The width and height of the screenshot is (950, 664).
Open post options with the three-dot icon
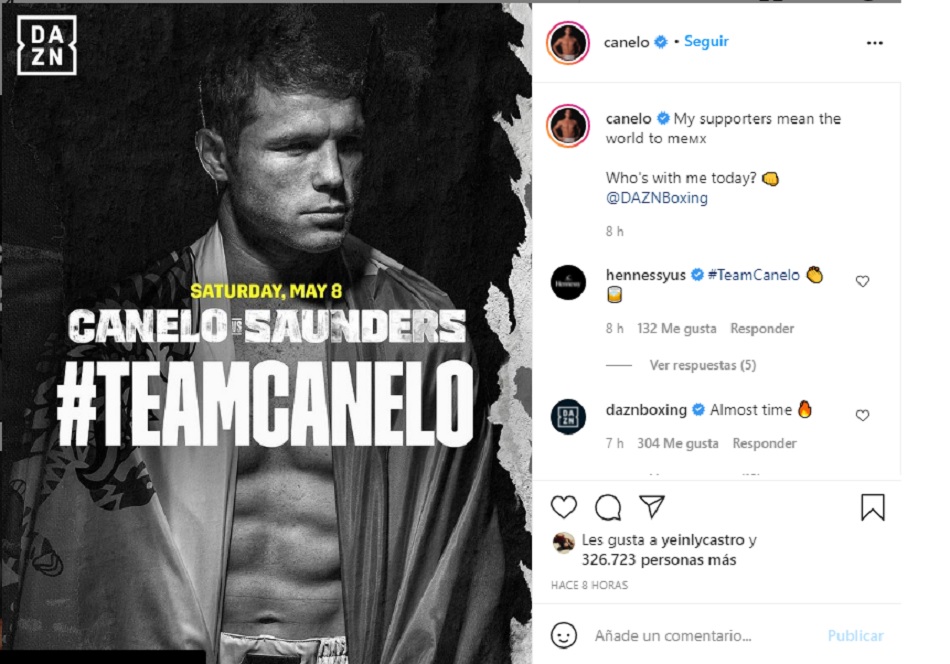875,42
